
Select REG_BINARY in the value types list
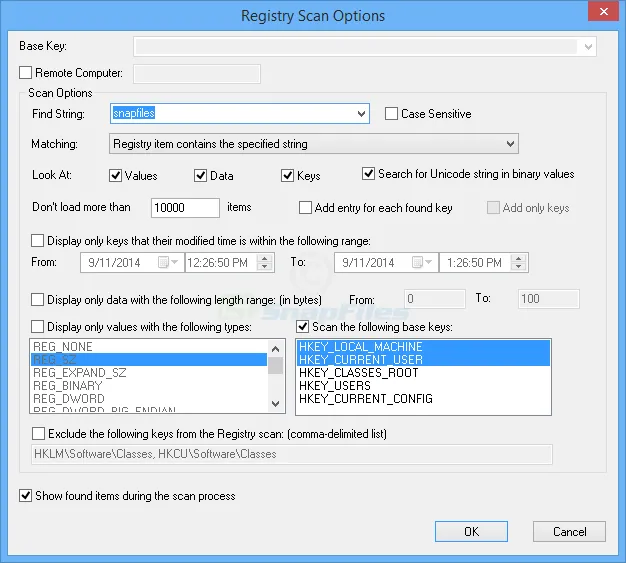149,386
